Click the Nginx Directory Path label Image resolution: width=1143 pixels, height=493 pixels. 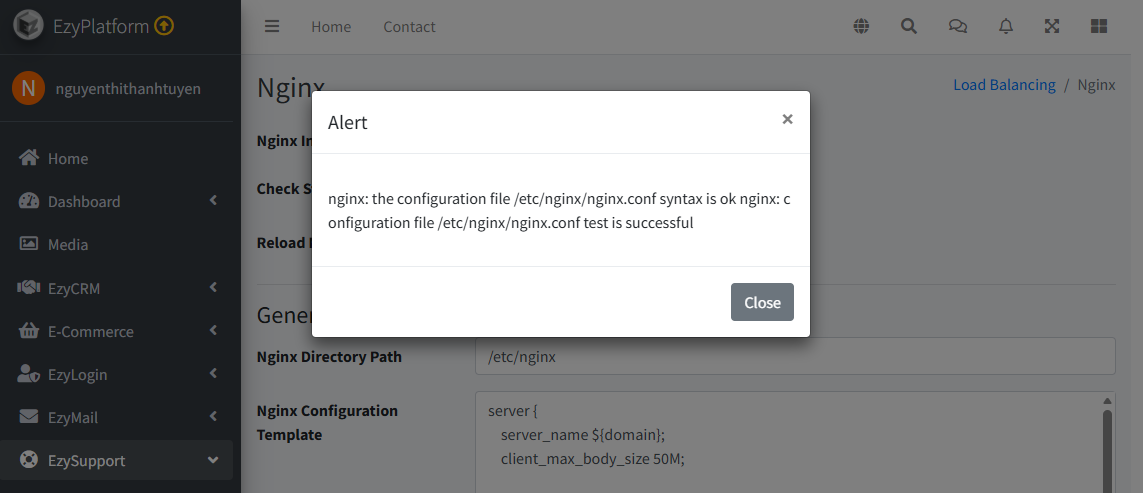(x=329, y=357)
